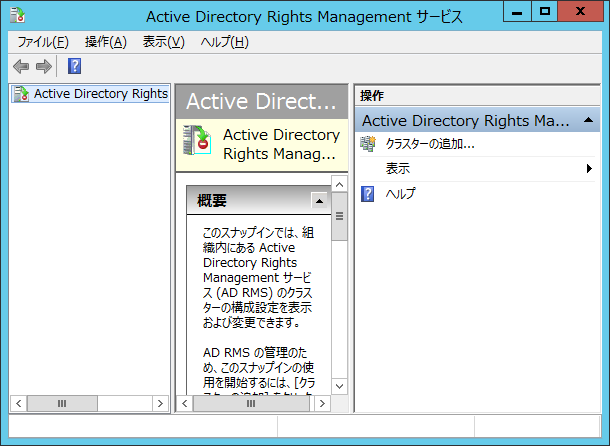Click the center pane scroll right arrow
Screen dimensions: 610x446
pos(322,404)
